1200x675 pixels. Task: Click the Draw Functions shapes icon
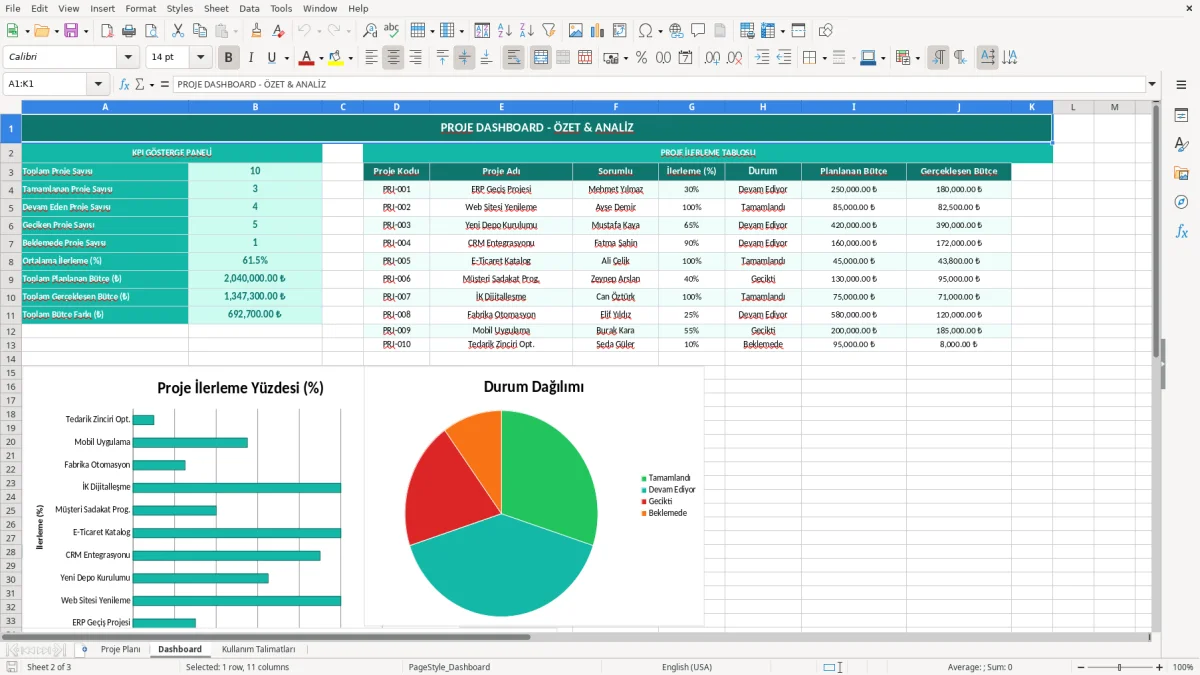[x=826, y=31]
